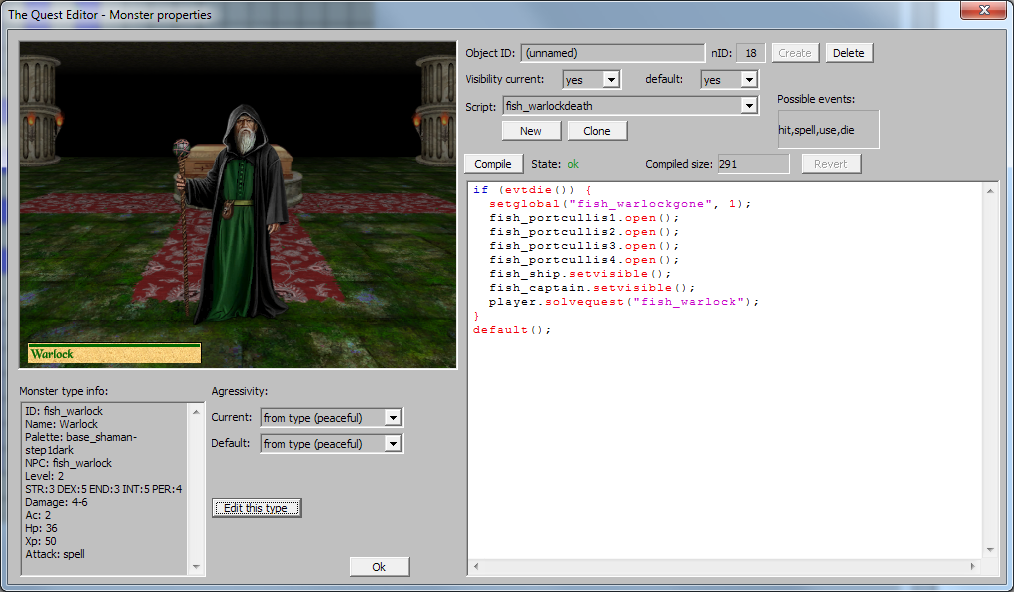1014x592 pixels.
Task: Close the Monster properties window
Action: [x=983, y=10]
